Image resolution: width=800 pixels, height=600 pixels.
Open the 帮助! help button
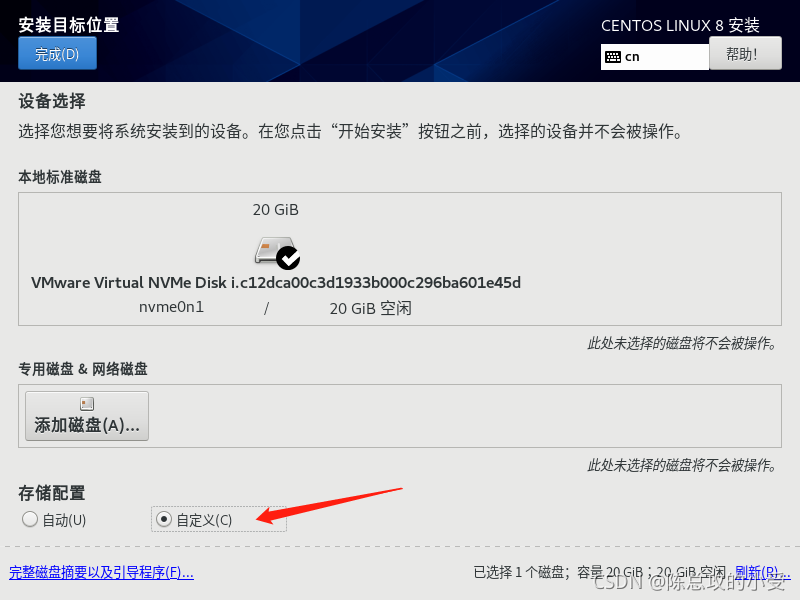coord(745,54)
